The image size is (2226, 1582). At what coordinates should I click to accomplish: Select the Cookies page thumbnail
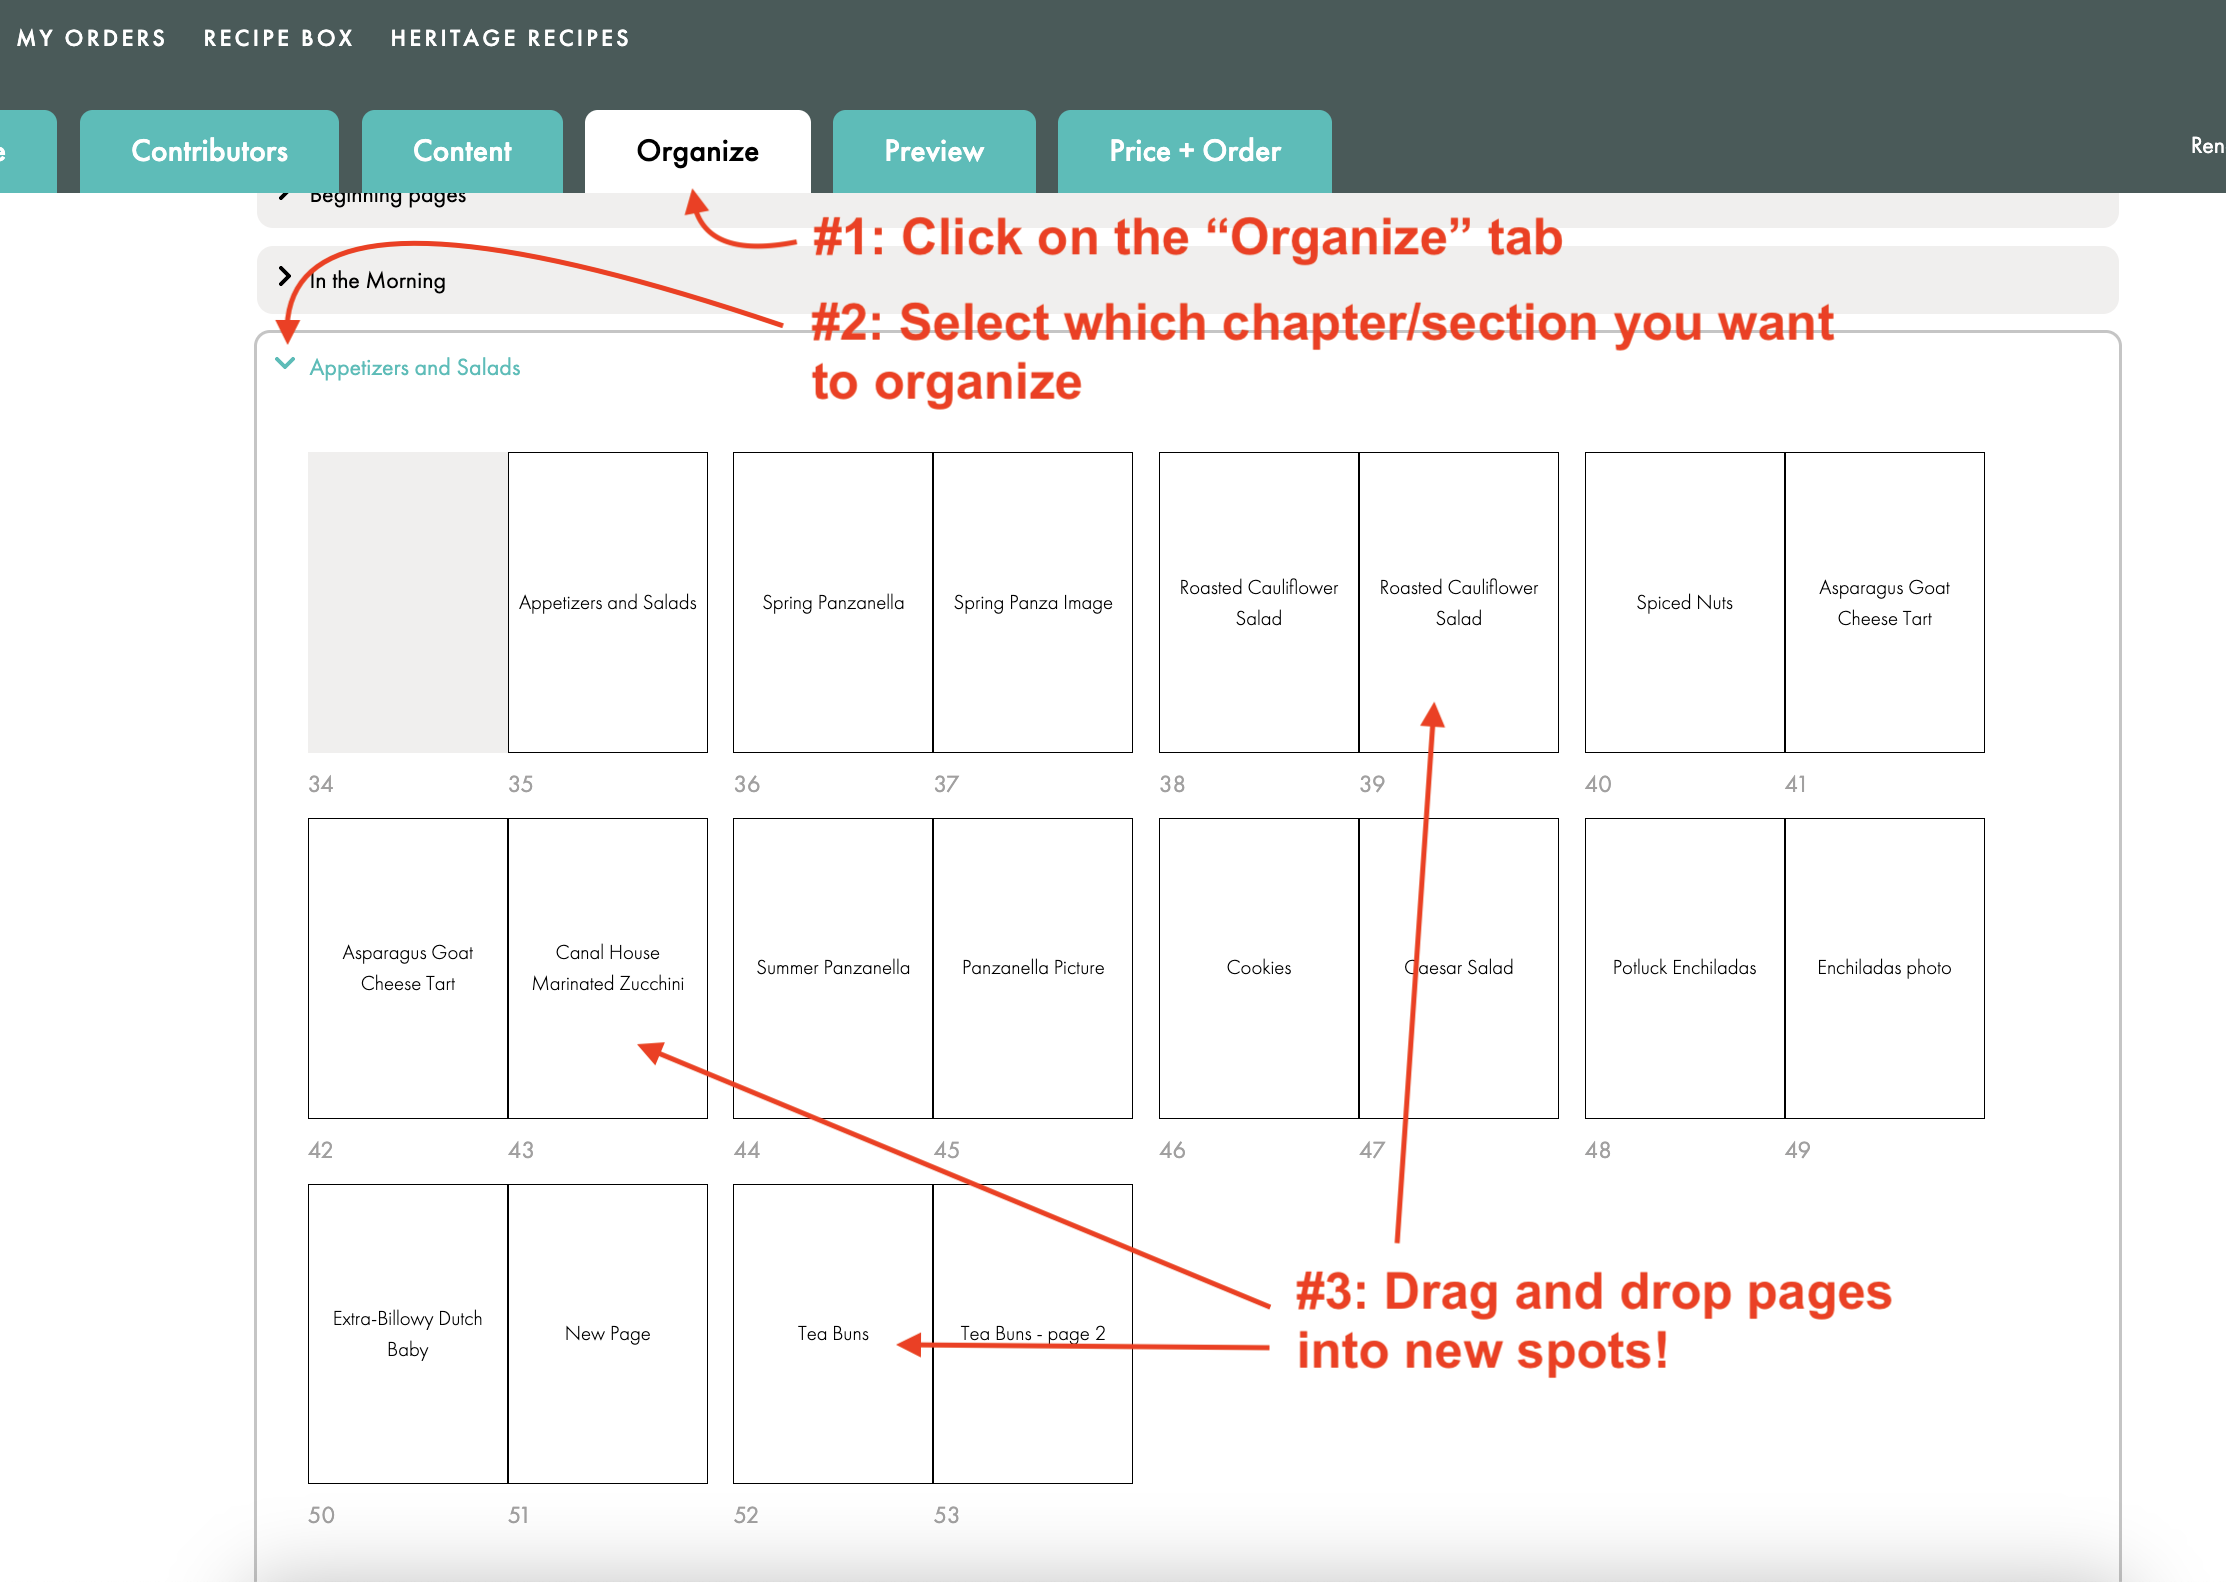point(1258,967)
